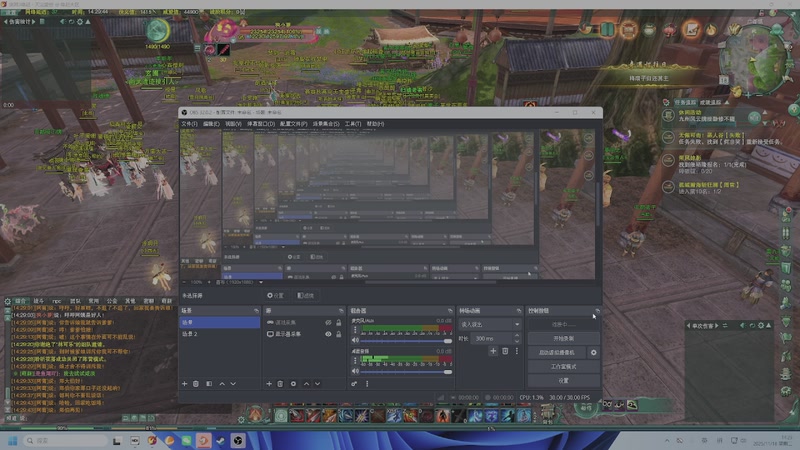Open source 滤镜 filters button in source toolbar

(x=306, y=295)
